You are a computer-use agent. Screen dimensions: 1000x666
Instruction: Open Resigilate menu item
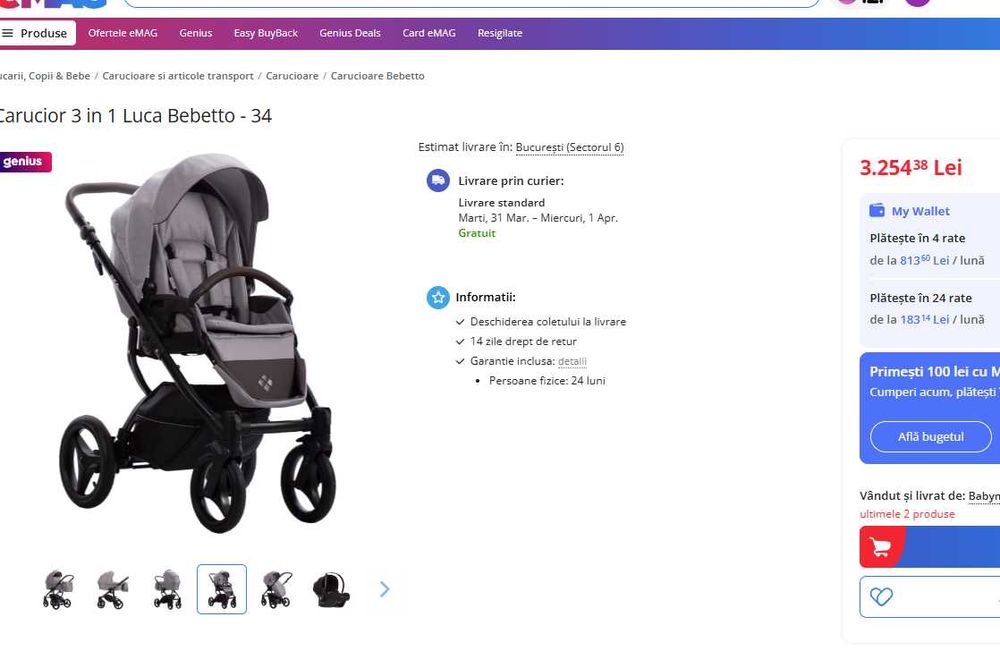(x=499, y=33)
